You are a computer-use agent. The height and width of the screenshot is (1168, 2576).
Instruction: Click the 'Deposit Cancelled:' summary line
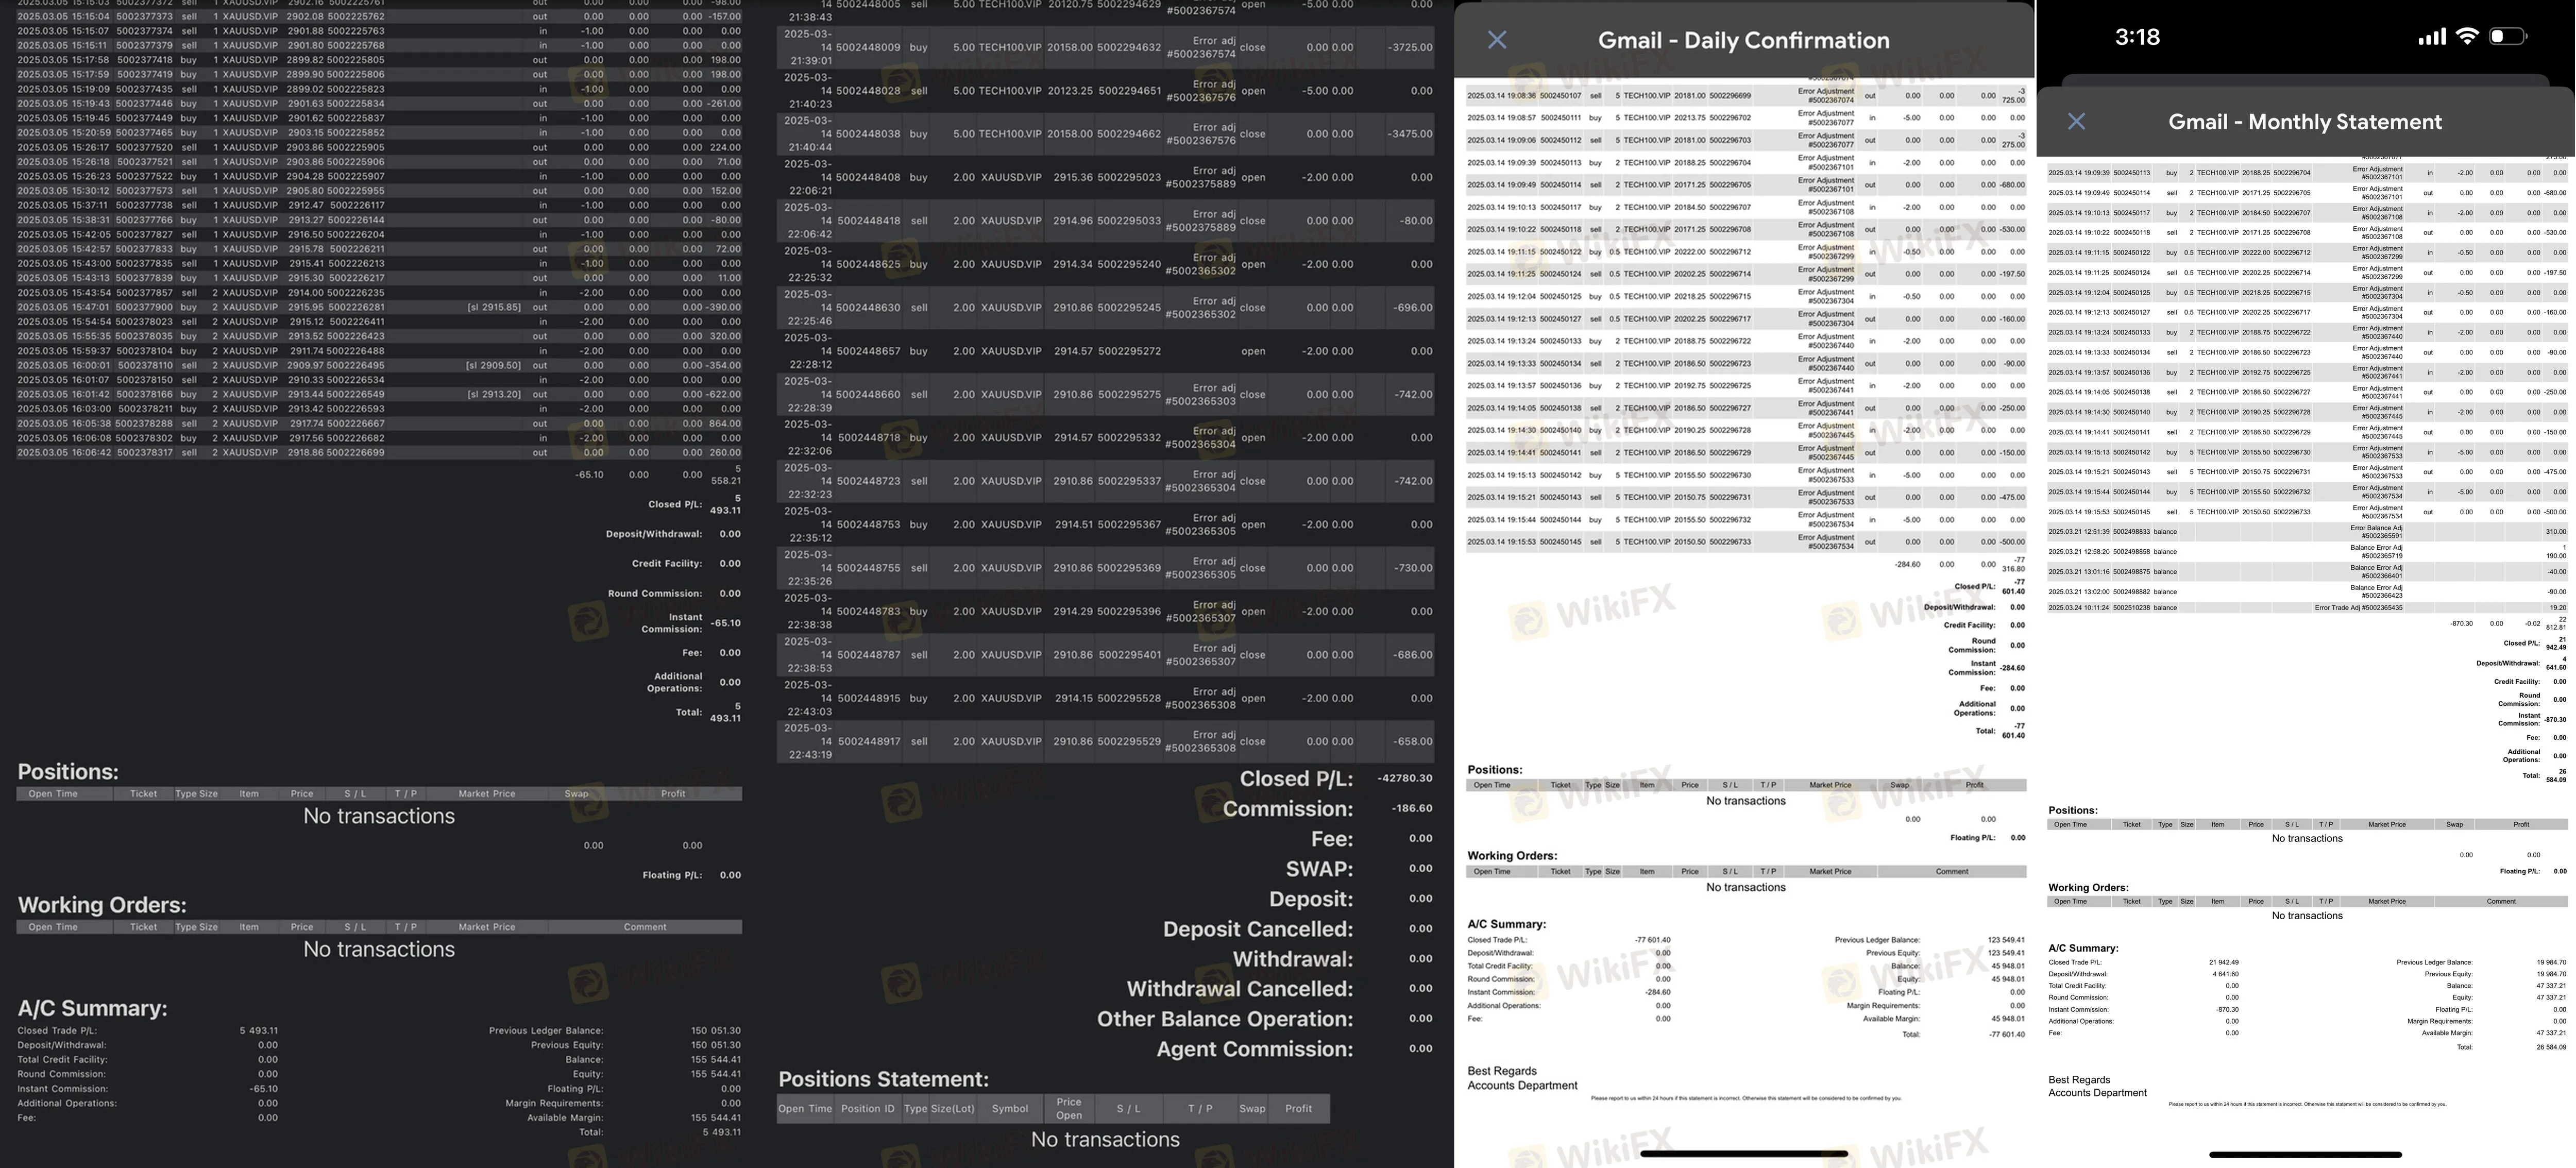pyautogui.click(x=1297, y=929)
